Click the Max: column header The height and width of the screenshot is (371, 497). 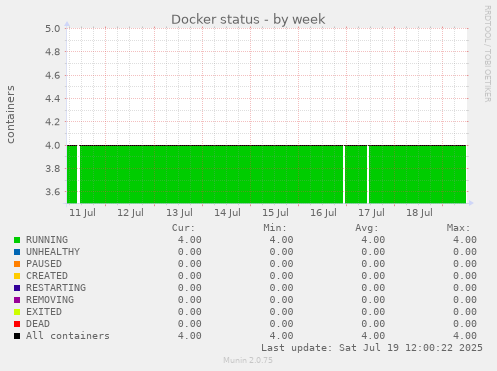(458, 228)
